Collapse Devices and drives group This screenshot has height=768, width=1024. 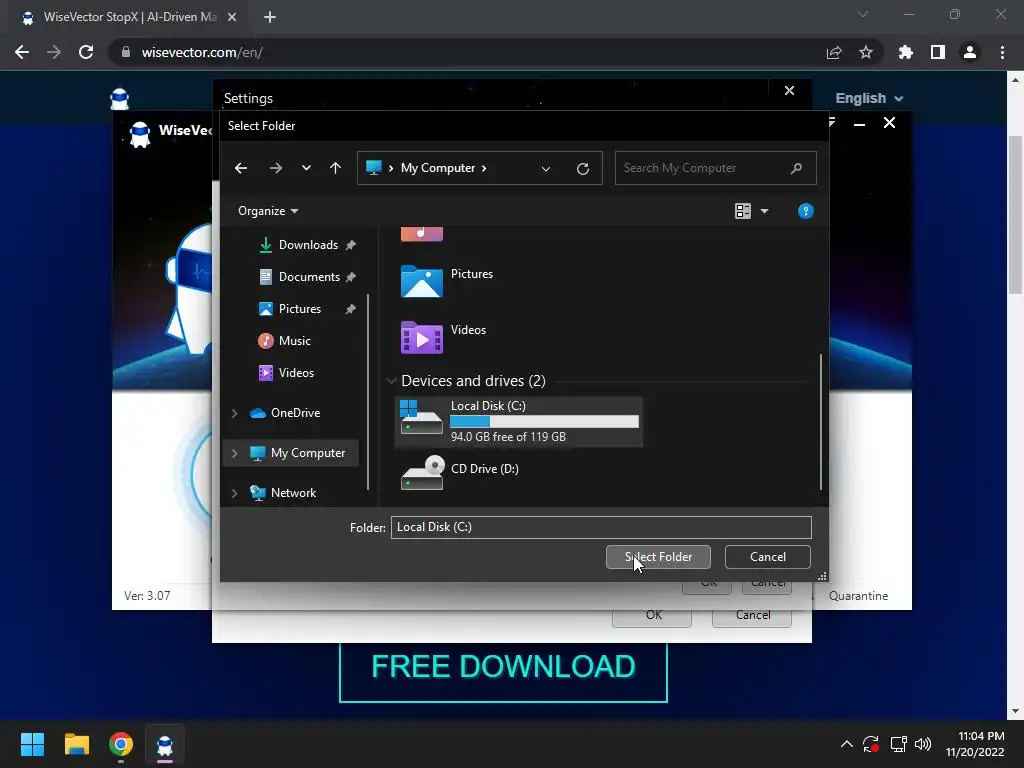(391, 381)
